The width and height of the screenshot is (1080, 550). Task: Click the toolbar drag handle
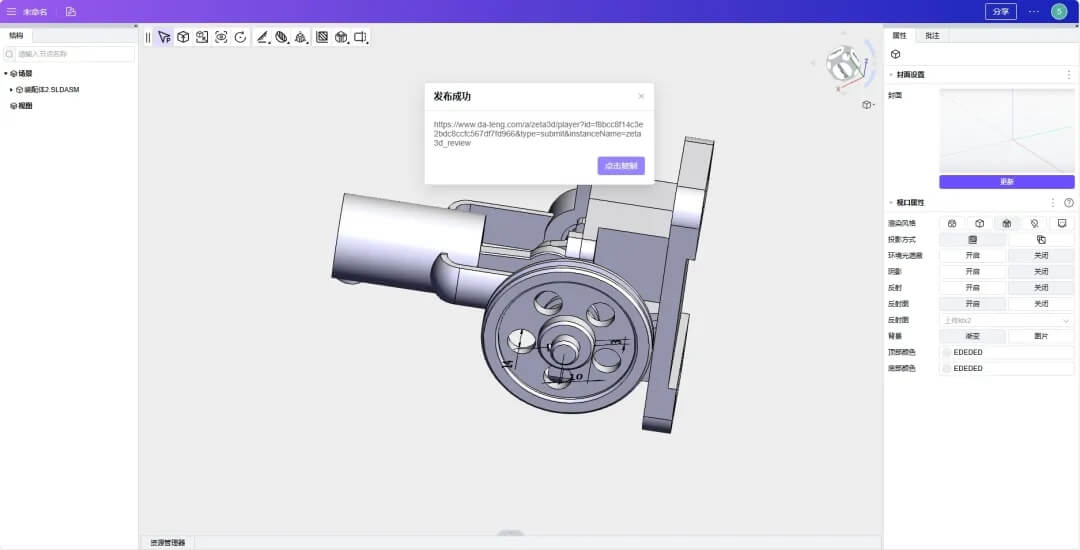tap(147, 37)
